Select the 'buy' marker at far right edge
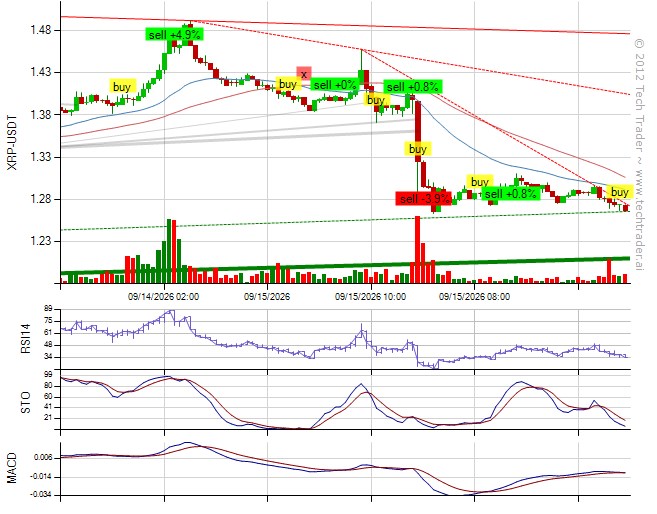657x514 pixels. (620, 192)
